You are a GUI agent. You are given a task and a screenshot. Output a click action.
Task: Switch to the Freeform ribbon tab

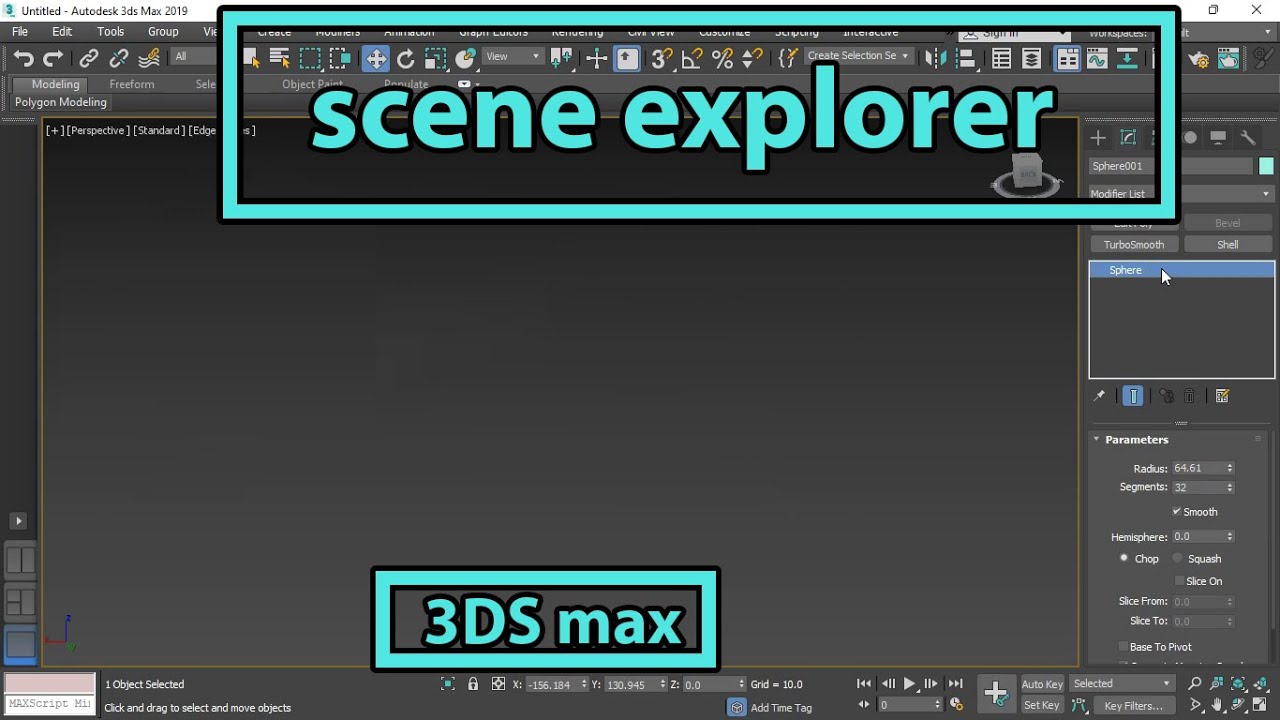click(132, 84)
